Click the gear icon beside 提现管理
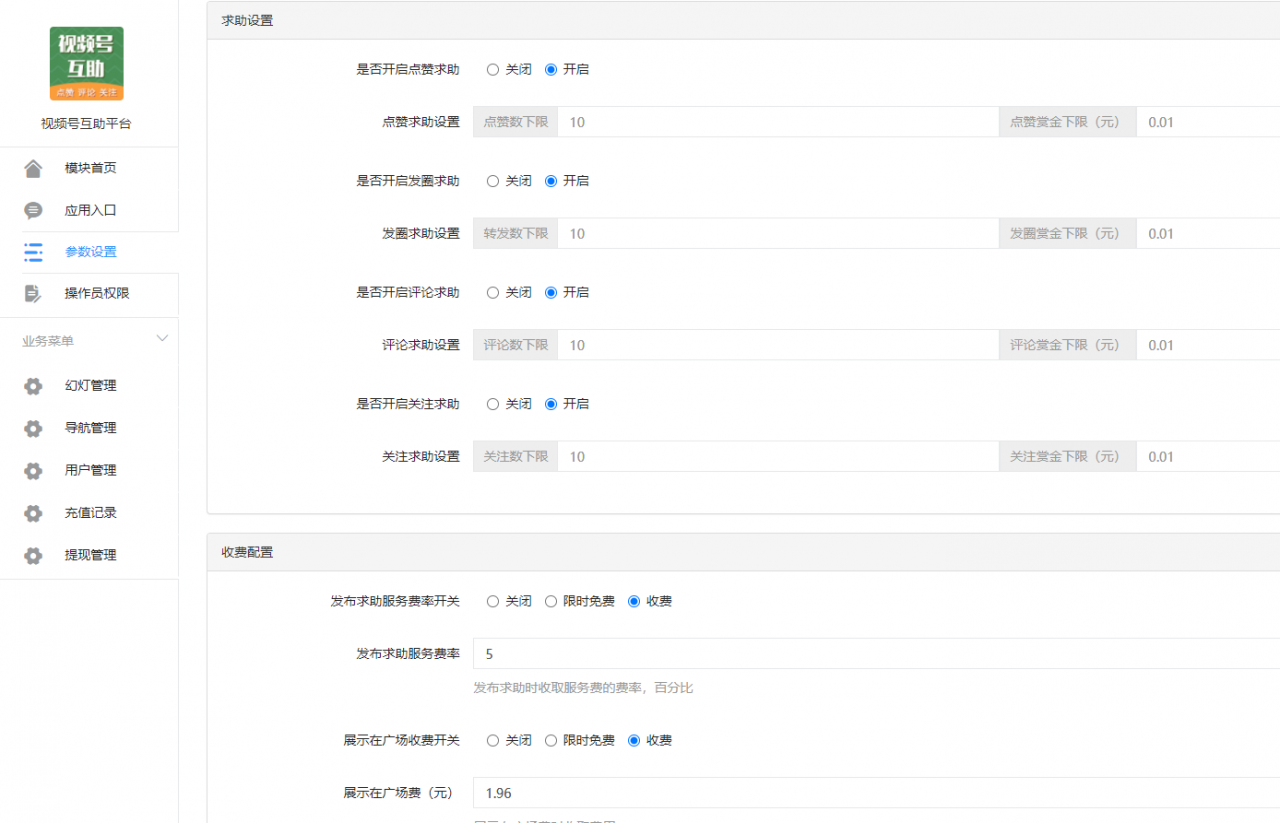The width and height of the screenshot is (1280, 823). click(x=33, y=555)
